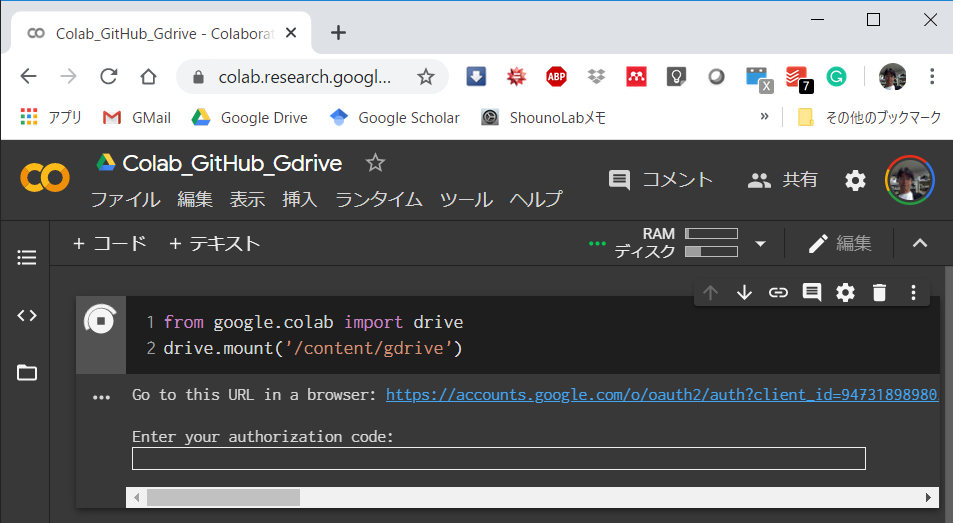Stop the running cell execution
The width and height of the screenshot is (953, 523).
[x=100, y=320]
